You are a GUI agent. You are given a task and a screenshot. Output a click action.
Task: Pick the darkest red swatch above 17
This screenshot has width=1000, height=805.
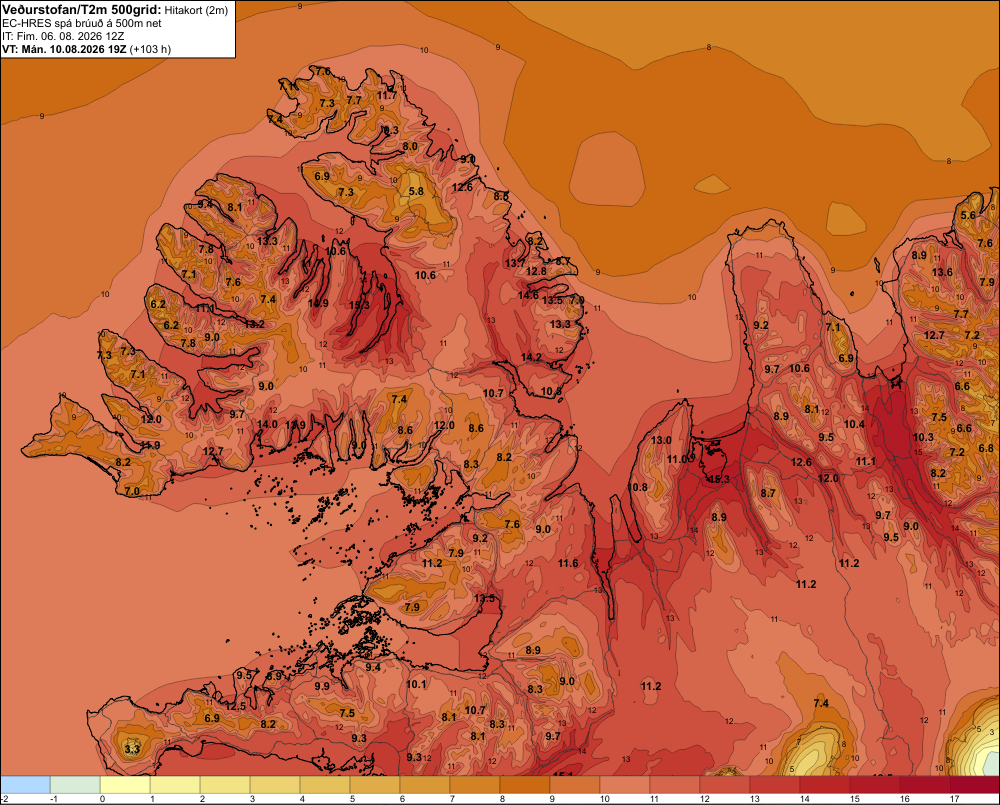click(x=974, y=784)
